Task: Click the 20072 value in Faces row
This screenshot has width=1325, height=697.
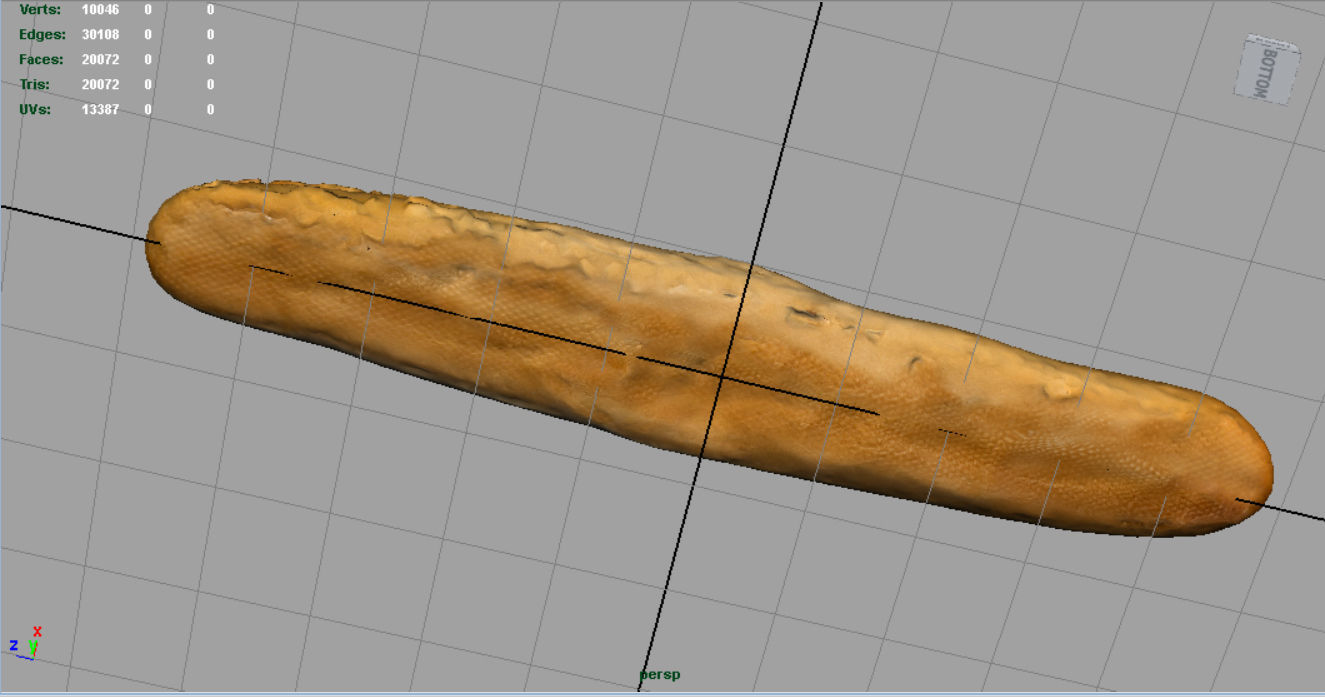Action: click(100, 59)
